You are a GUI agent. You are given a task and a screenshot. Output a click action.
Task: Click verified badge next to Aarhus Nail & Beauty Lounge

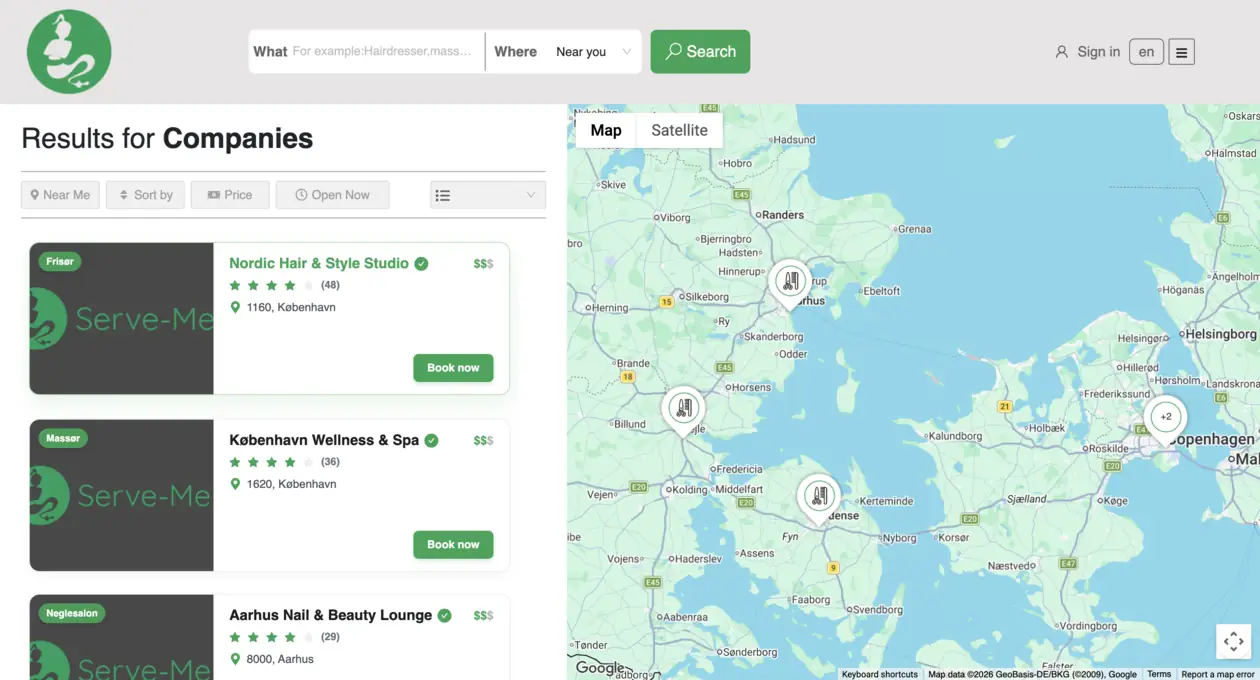(445, 615)
